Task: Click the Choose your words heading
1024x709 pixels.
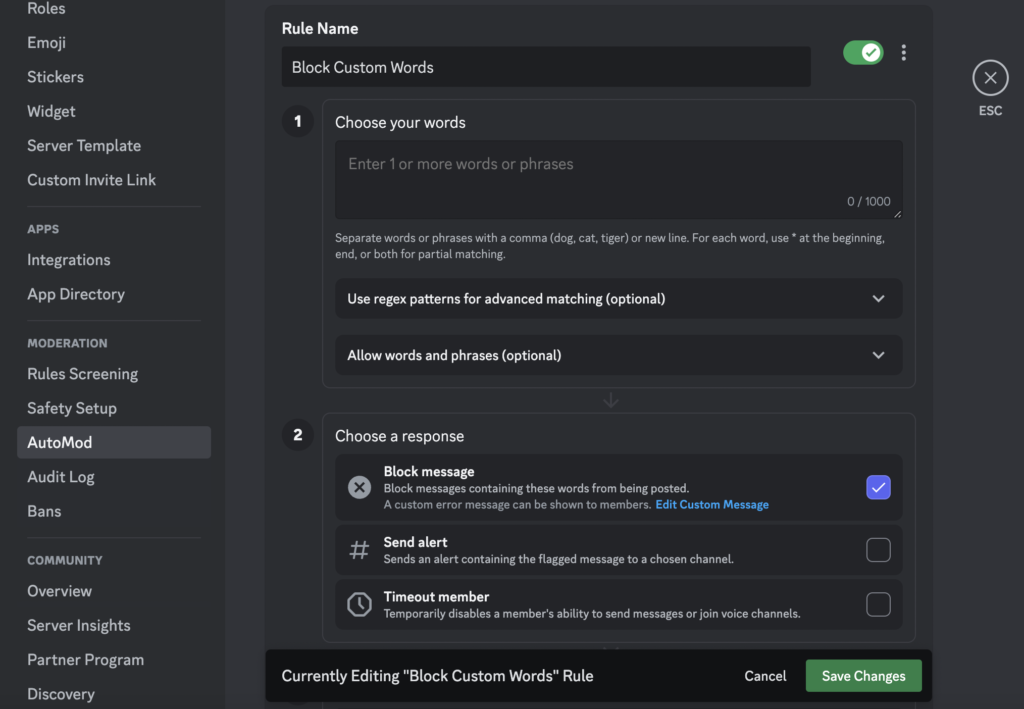Action: click(400, 123)
